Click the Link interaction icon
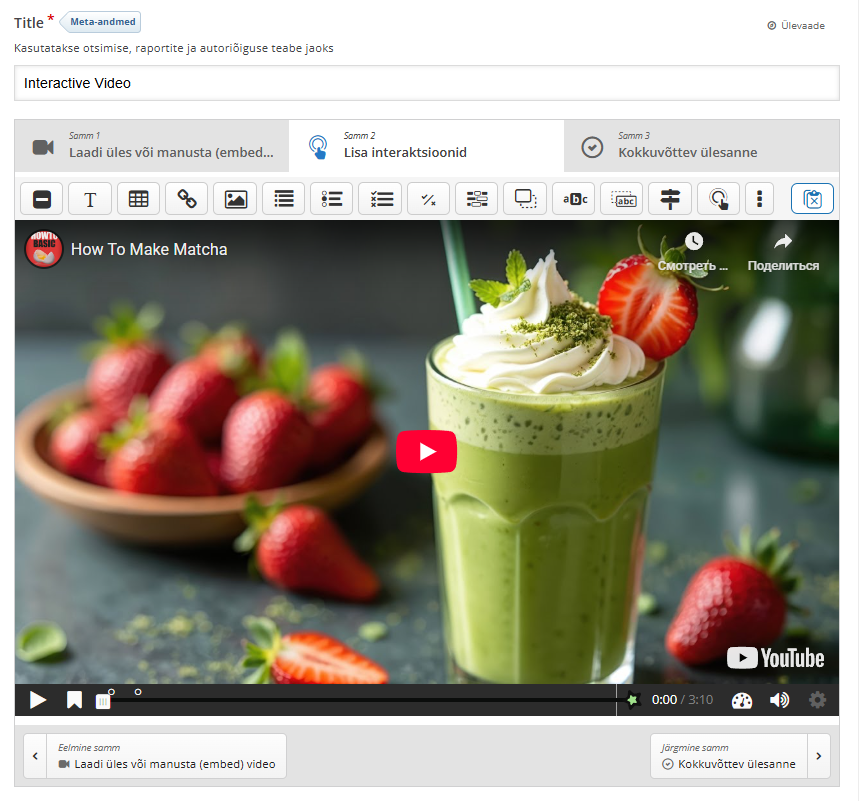 coord(187,199)
